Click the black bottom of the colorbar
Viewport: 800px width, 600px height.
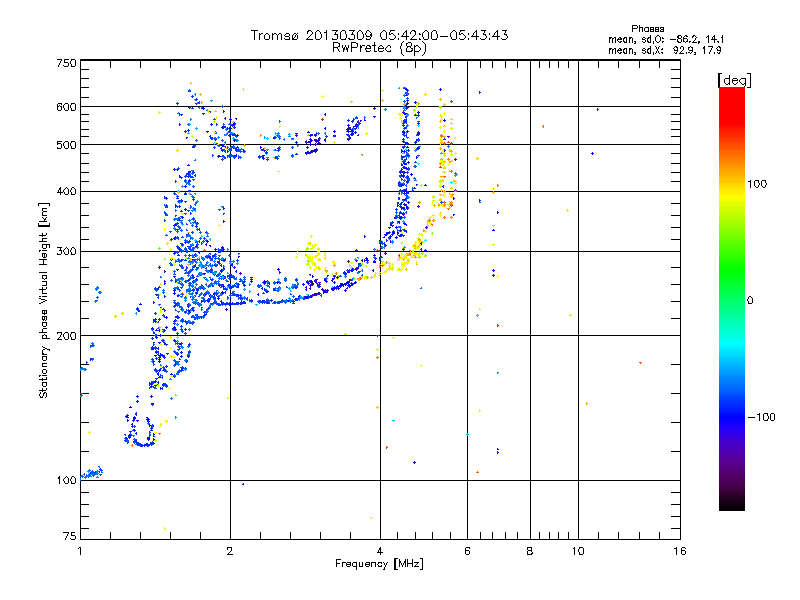coord(732,503)
